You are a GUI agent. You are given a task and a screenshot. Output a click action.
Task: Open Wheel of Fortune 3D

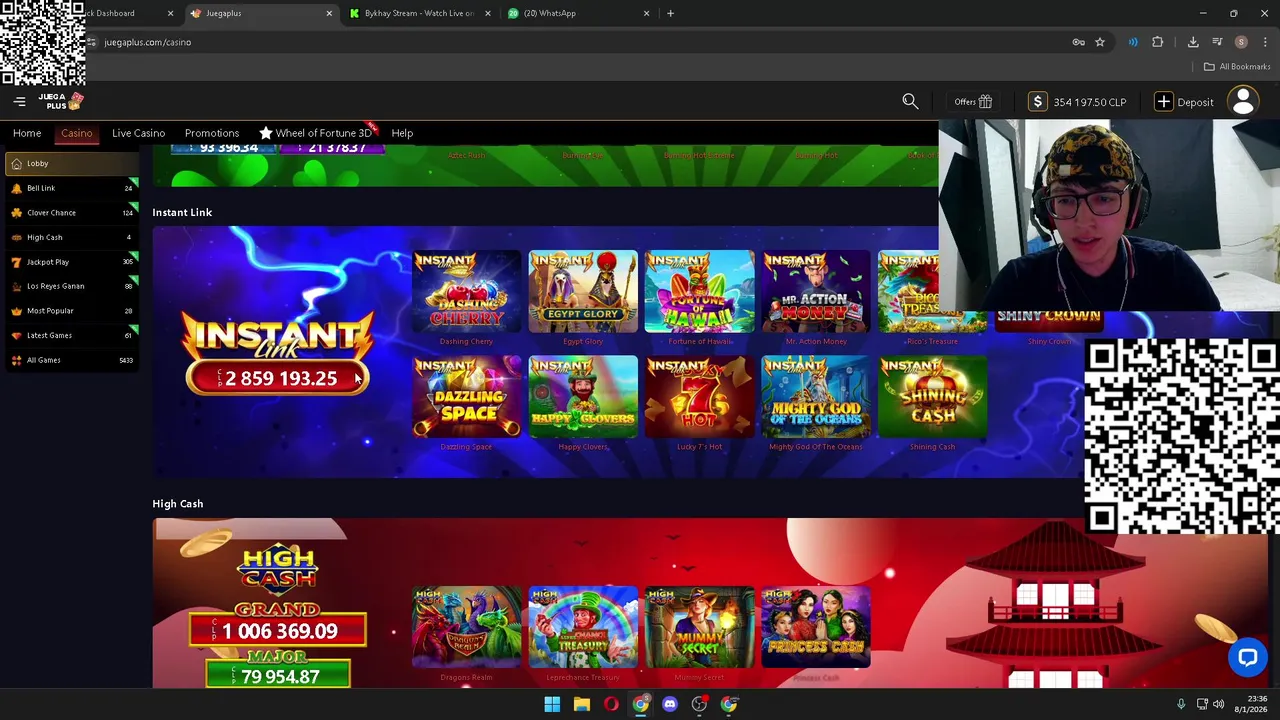[316, 133]
